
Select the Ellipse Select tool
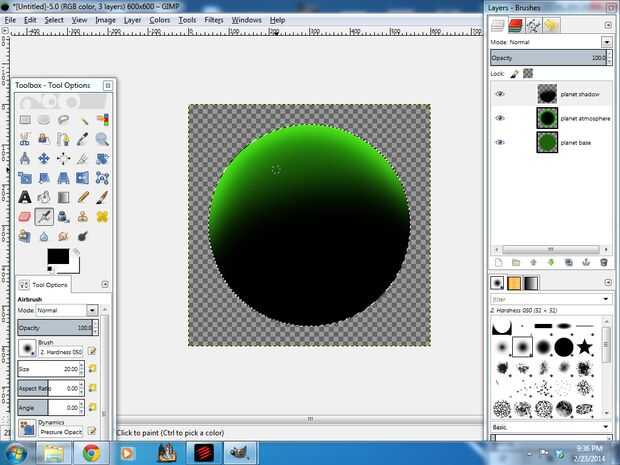[44, 119]
